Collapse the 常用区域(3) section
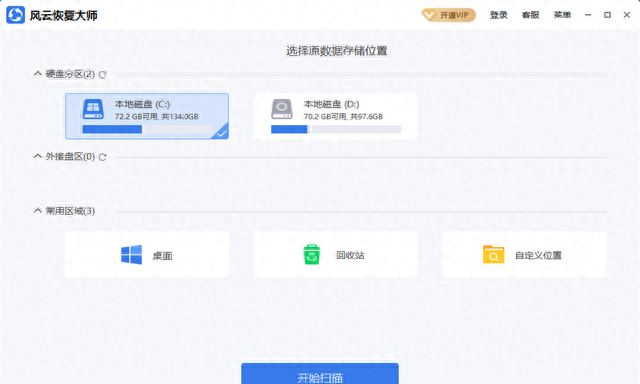The width and height of the screenshot is (640, 384). pyautogui.click(x=38, y=211)
